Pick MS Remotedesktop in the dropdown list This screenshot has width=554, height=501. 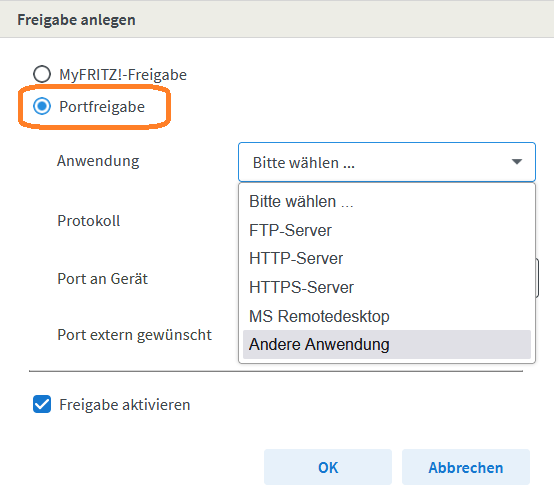coord(387,316)
